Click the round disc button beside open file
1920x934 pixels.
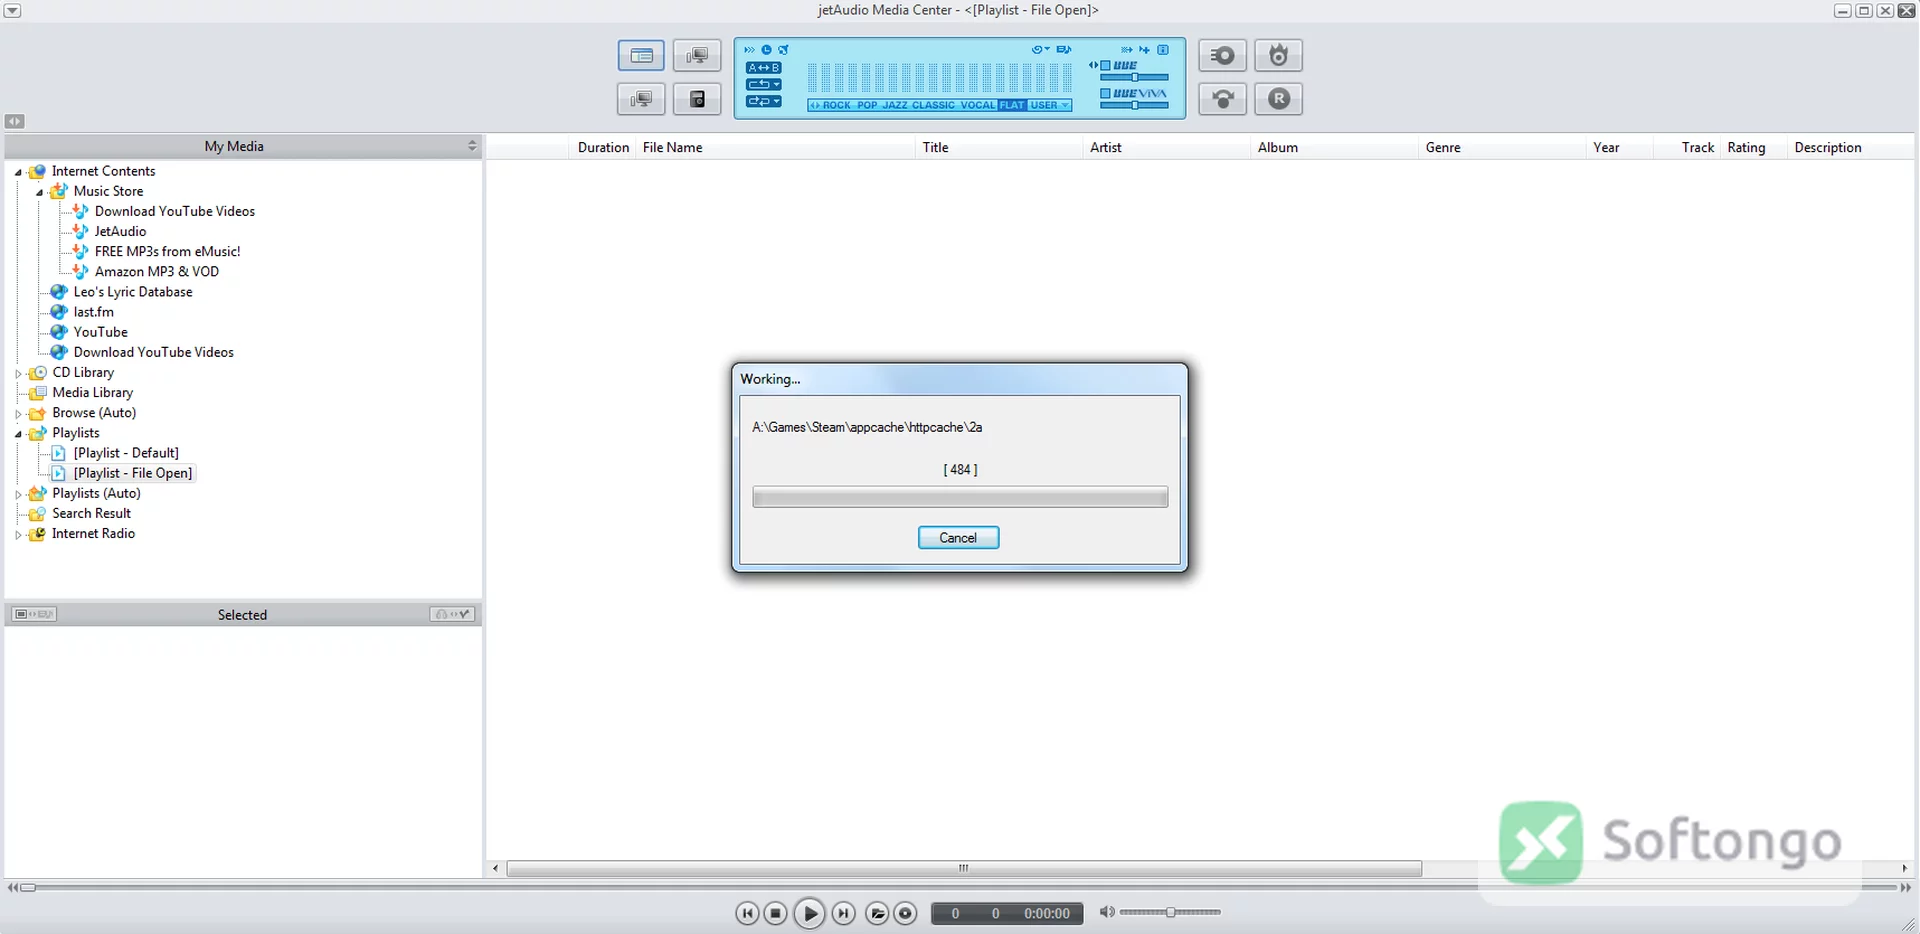[x=905, y=913]
